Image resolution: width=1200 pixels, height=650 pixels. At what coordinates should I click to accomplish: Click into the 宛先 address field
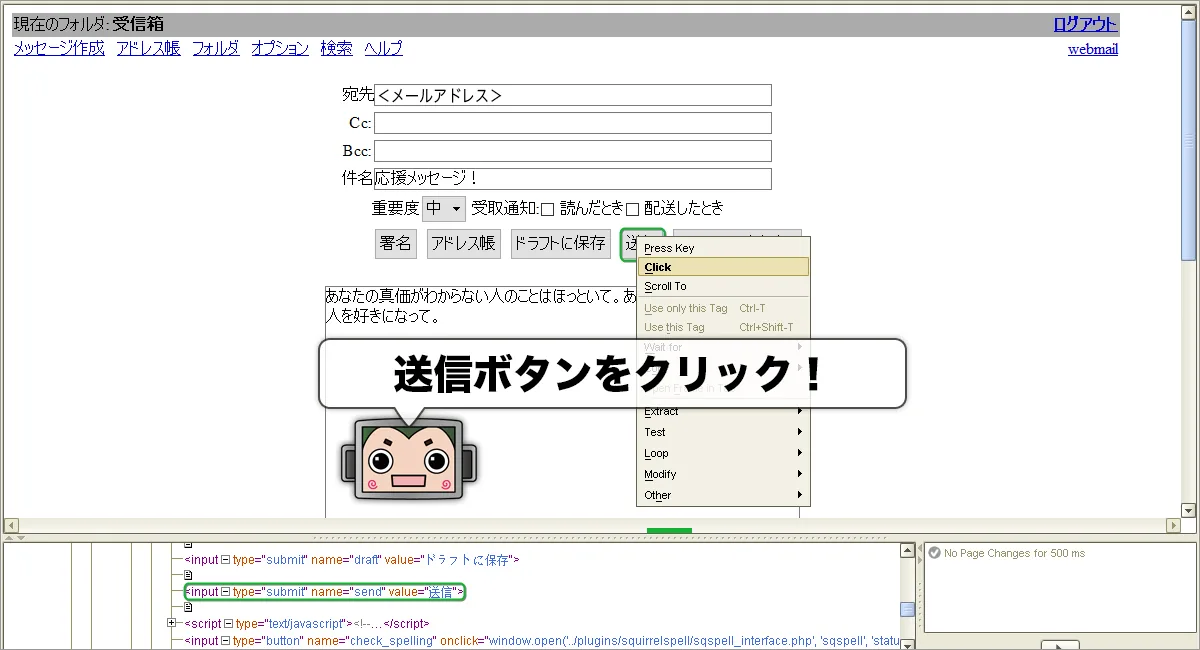coord(573,95)
